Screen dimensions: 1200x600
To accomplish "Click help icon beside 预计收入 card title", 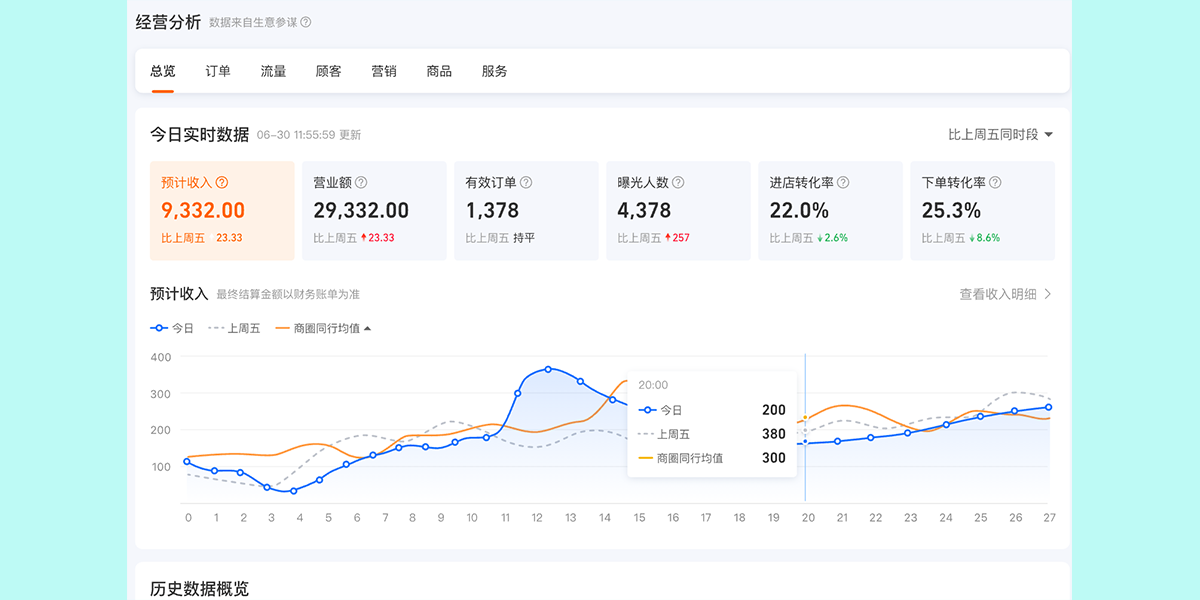I will point(222,183).
